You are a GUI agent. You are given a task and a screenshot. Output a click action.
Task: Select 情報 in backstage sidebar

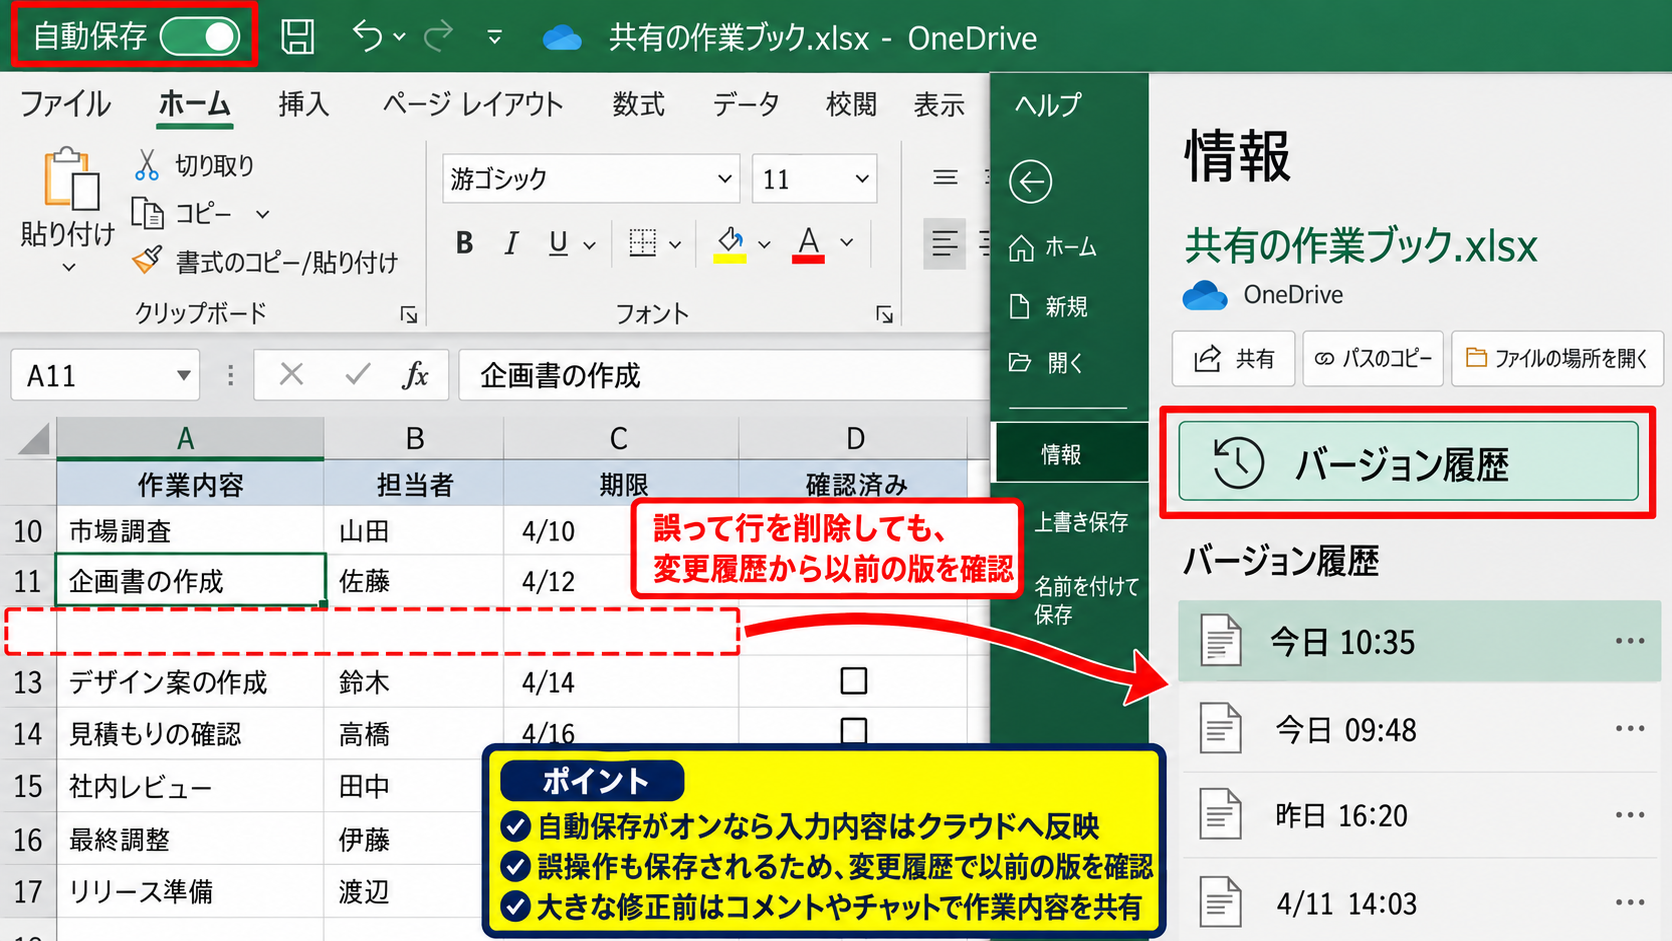(1071, 454)
